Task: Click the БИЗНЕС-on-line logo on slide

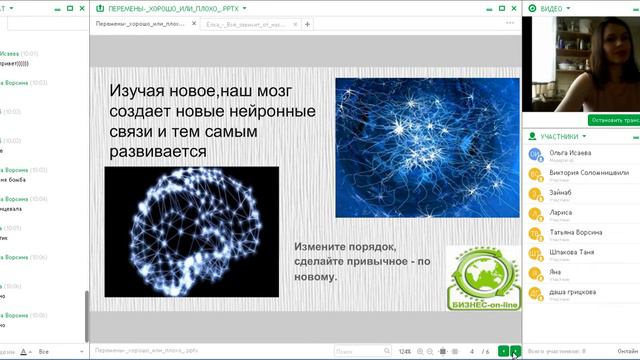Action: pyautogui.click(x=484, y=278)
